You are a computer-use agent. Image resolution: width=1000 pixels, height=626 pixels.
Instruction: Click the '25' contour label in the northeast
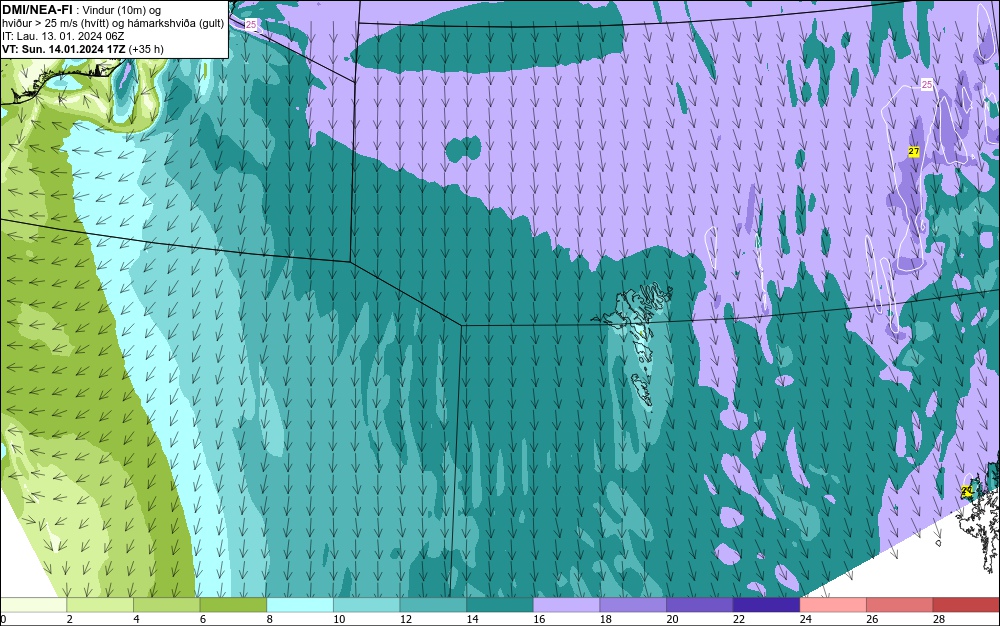[927, 84]
